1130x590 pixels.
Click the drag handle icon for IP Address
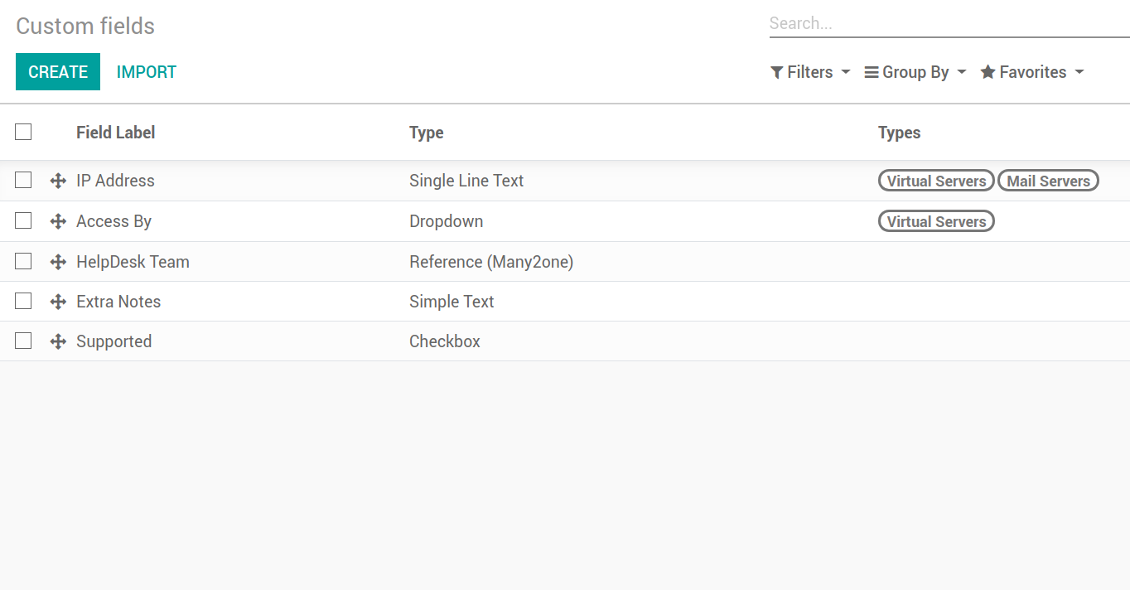click(58, 181)
